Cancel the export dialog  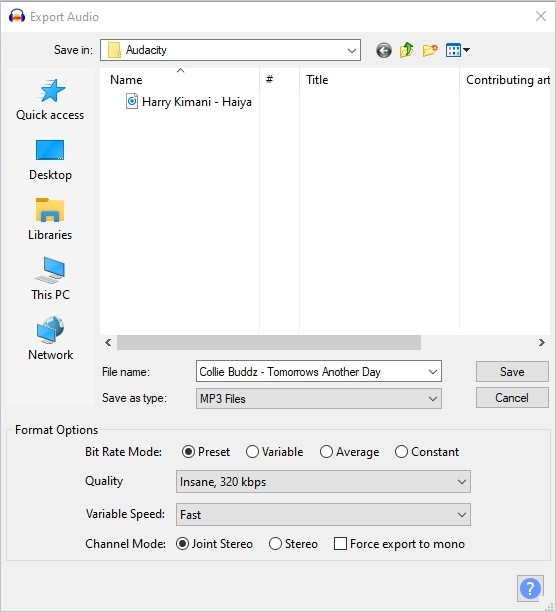(x=512, y=398)
